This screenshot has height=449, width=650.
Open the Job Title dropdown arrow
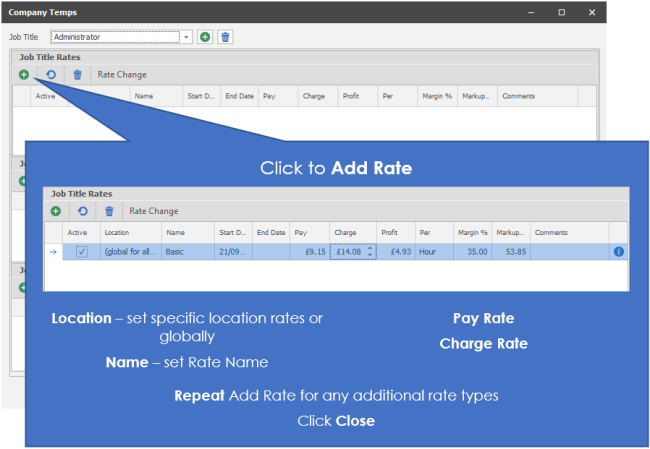(x=186, y=37)
